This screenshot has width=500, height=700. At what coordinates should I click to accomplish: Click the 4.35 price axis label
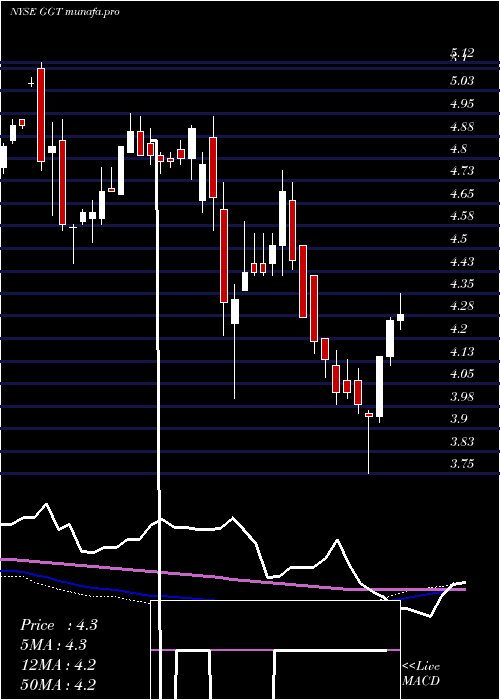462,284
